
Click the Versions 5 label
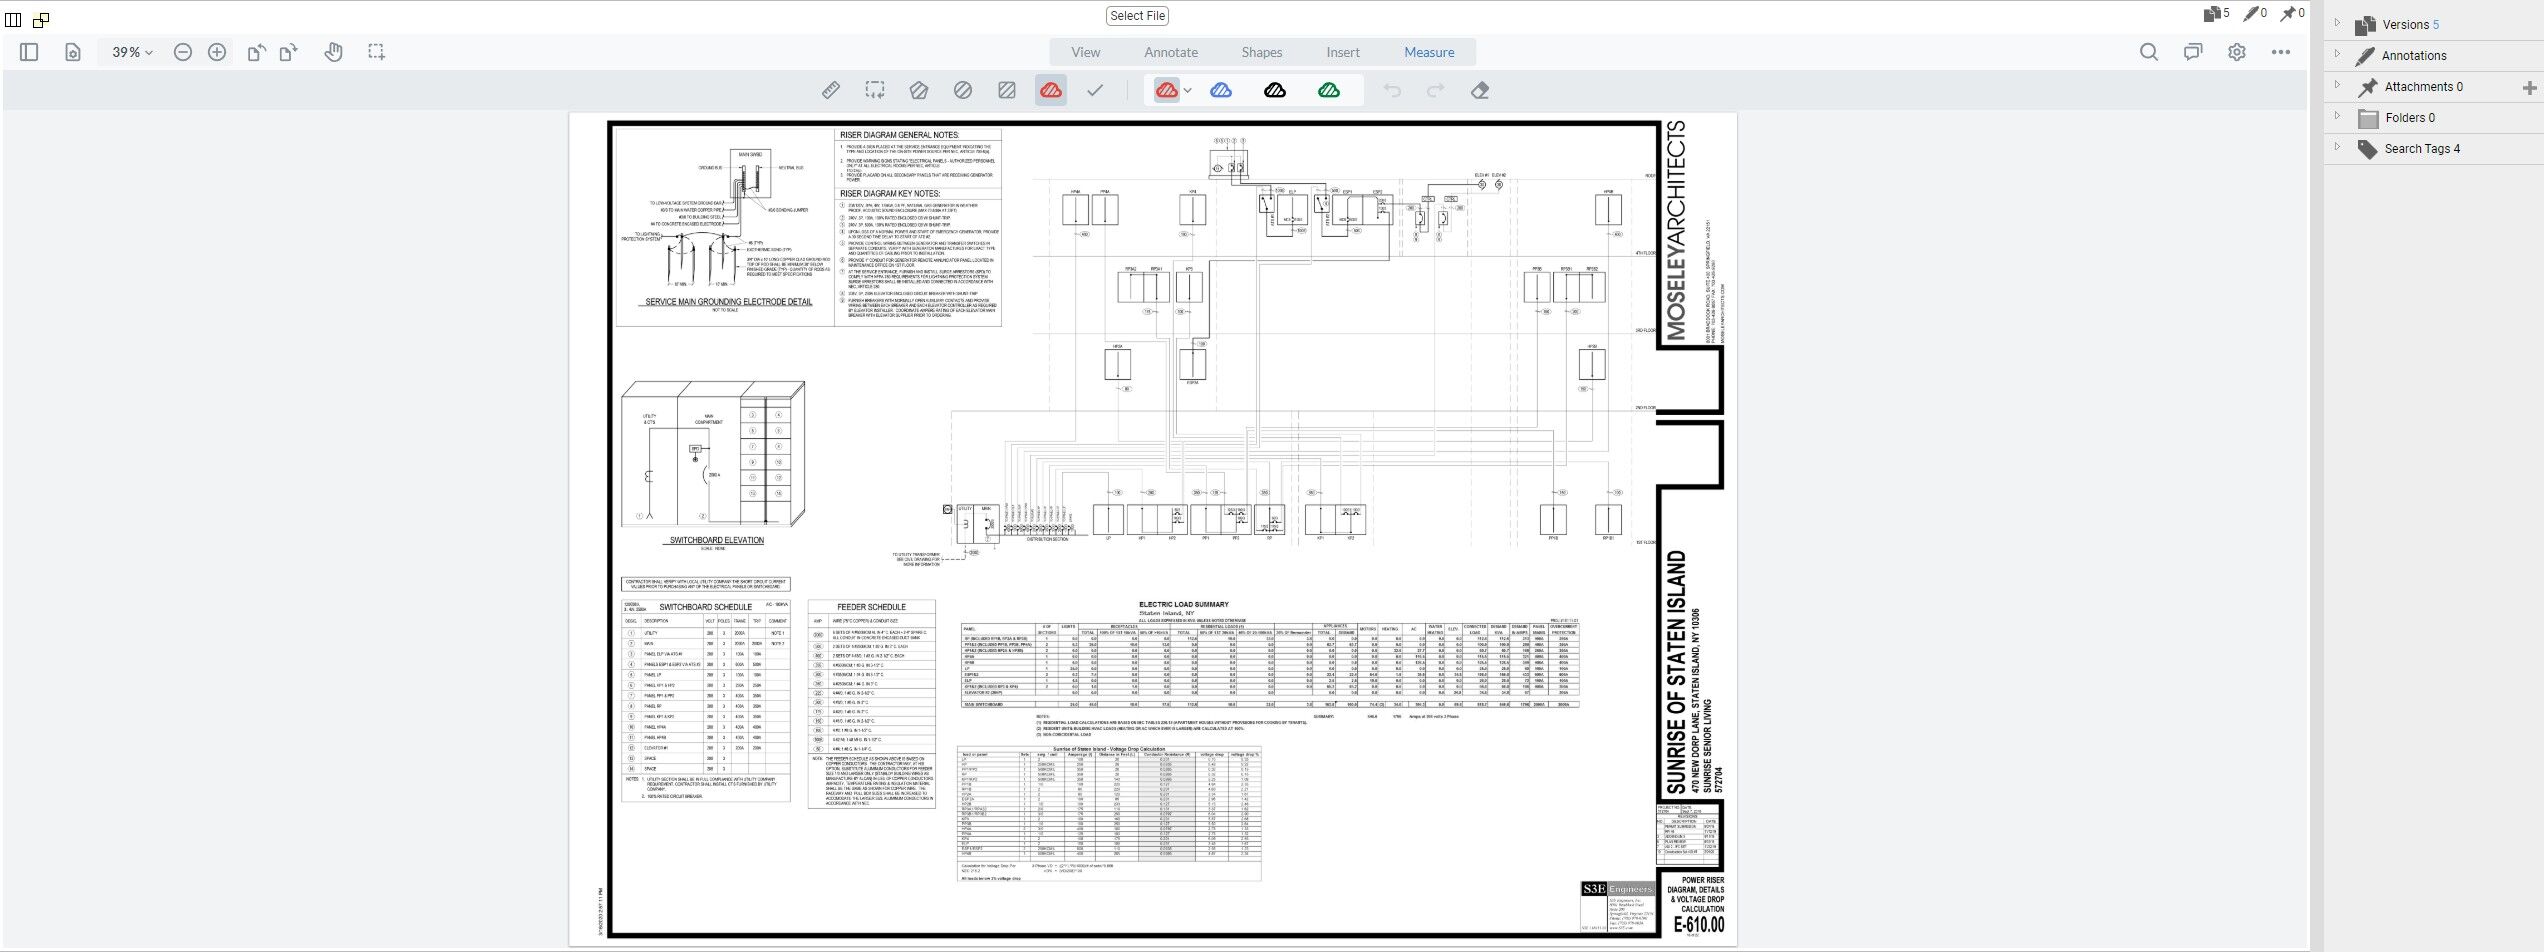click(x=2410, y=25)
